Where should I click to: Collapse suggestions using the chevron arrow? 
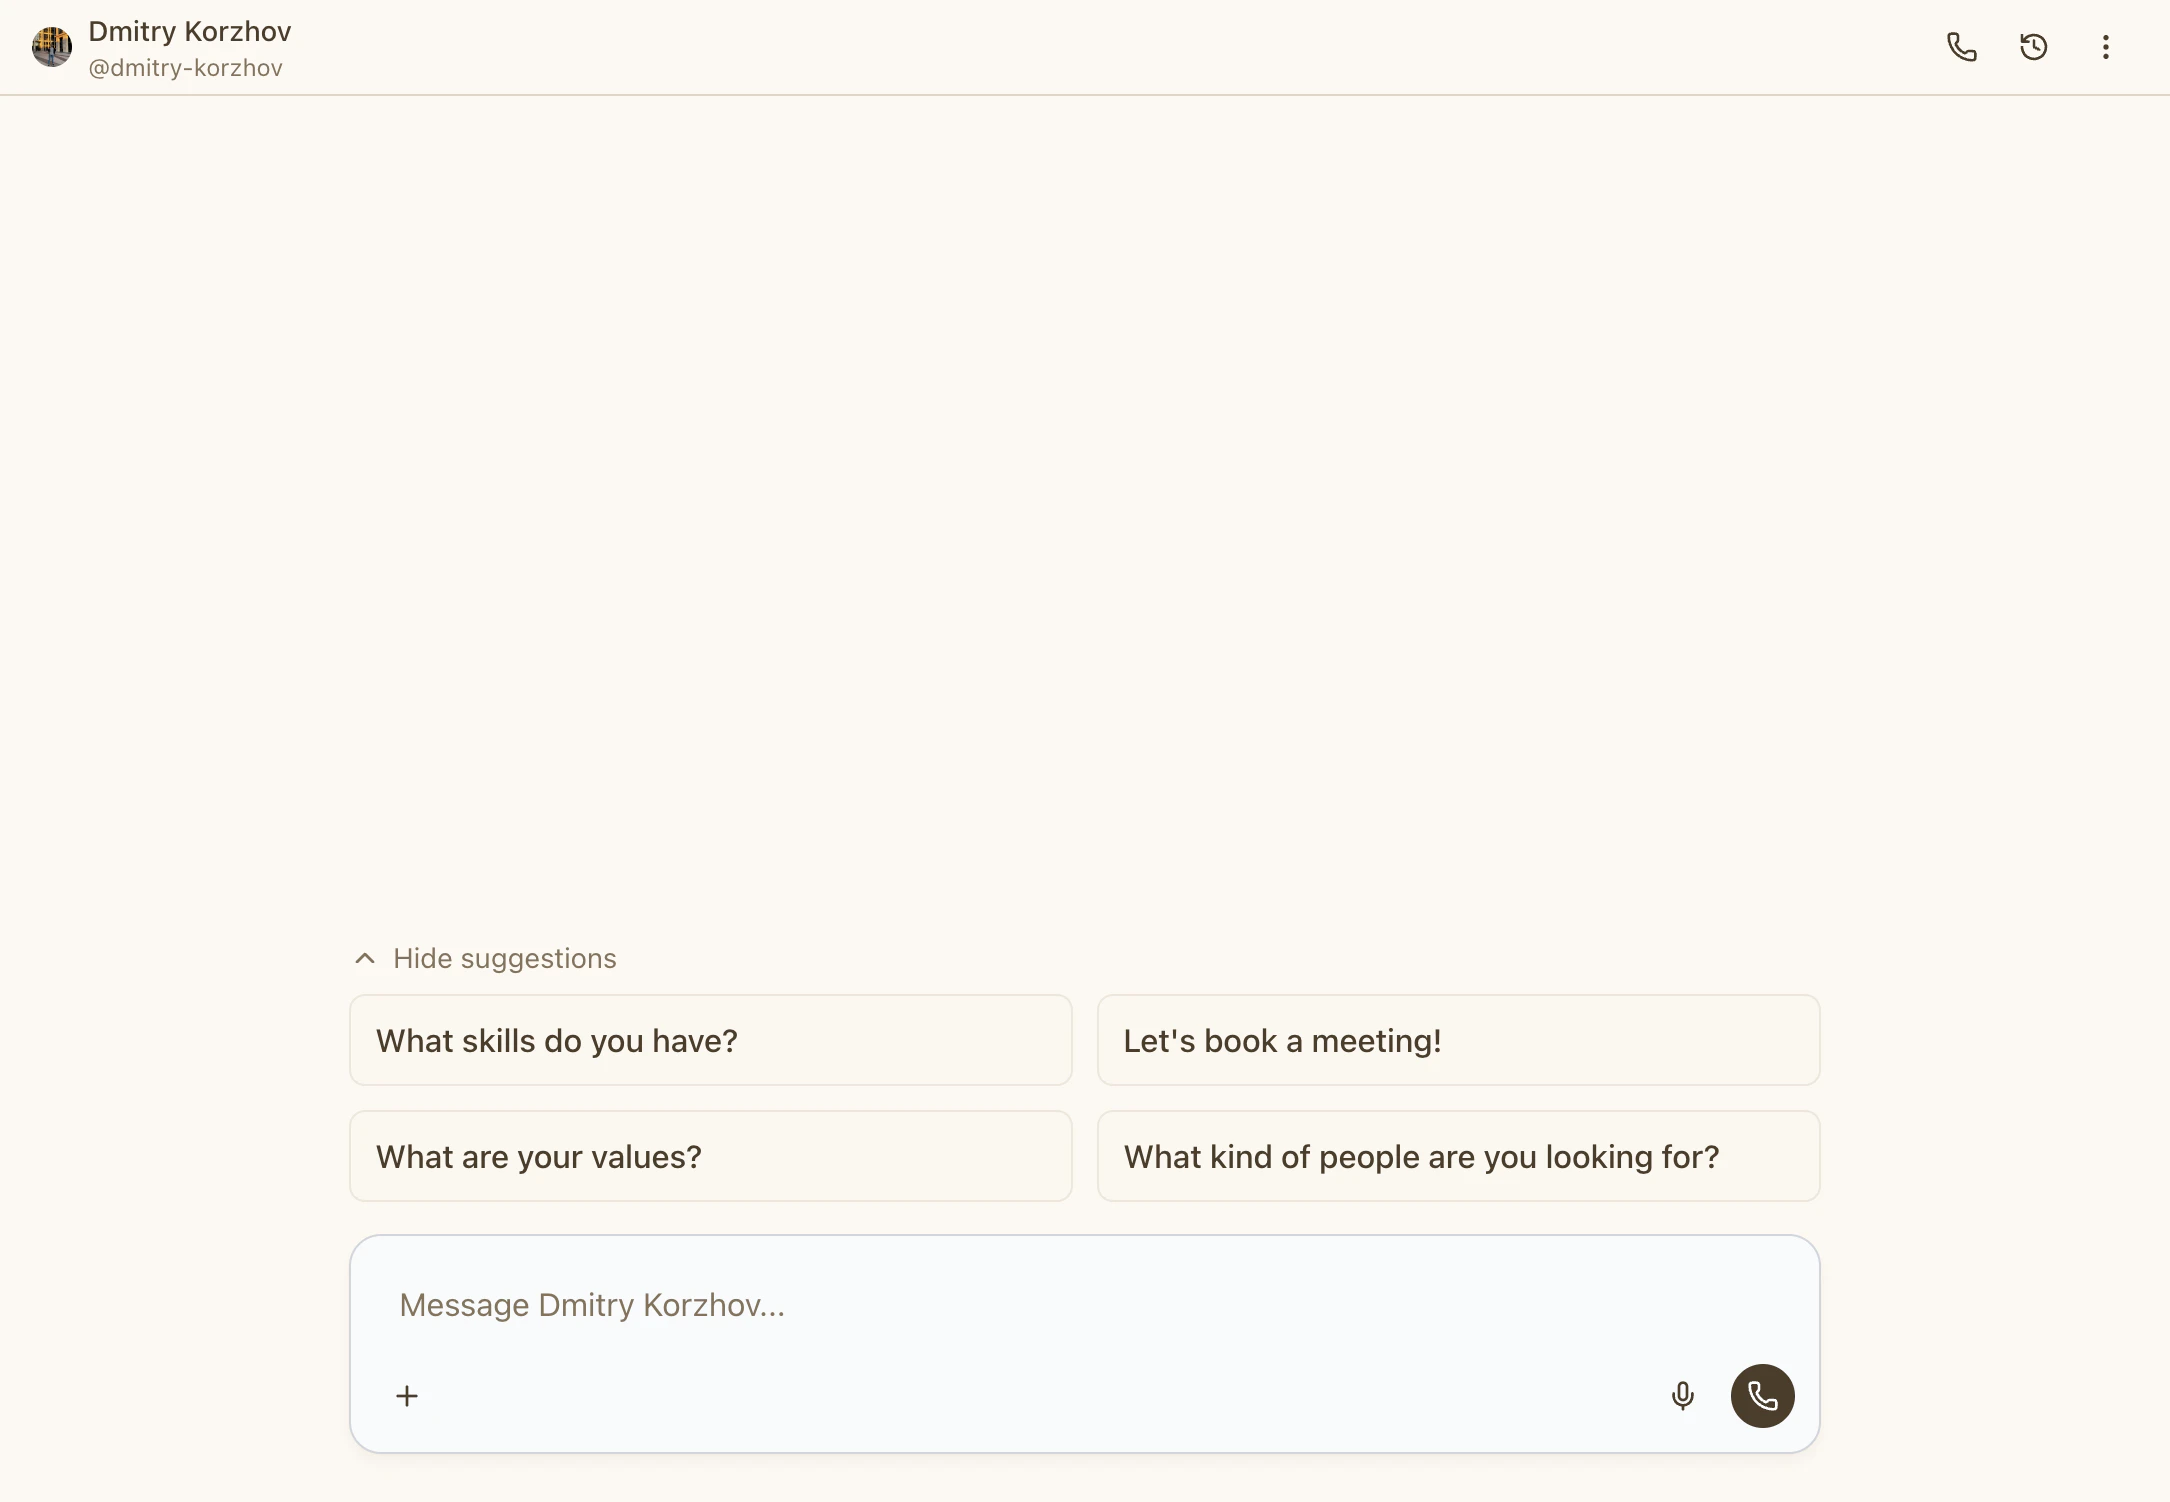[x=363, y=958]
